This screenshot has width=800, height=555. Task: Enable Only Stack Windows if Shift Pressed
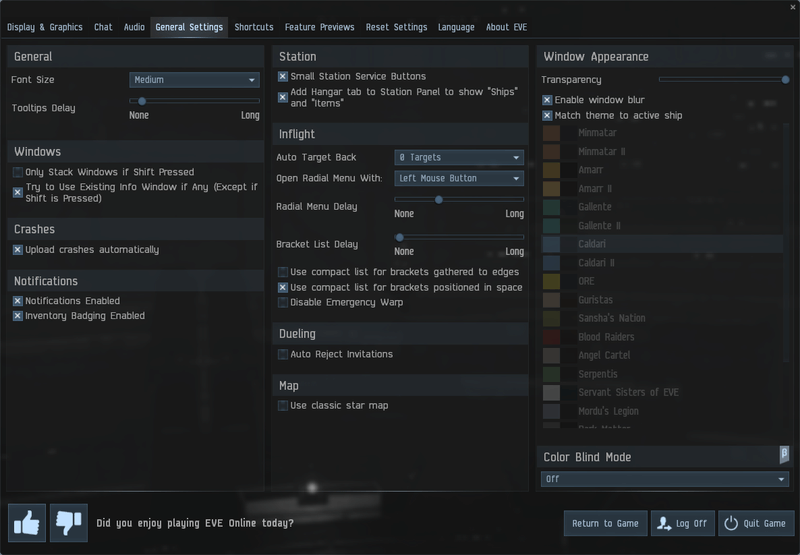(x=18, y=172)
